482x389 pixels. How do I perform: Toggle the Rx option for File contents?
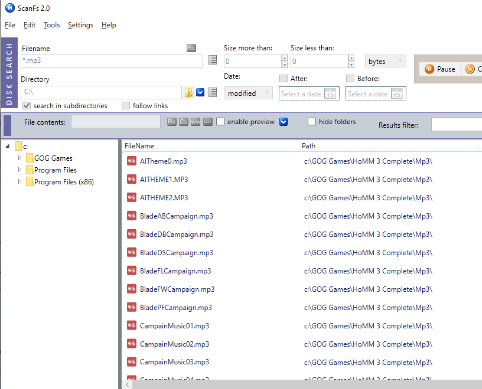[x=172, y=122]
